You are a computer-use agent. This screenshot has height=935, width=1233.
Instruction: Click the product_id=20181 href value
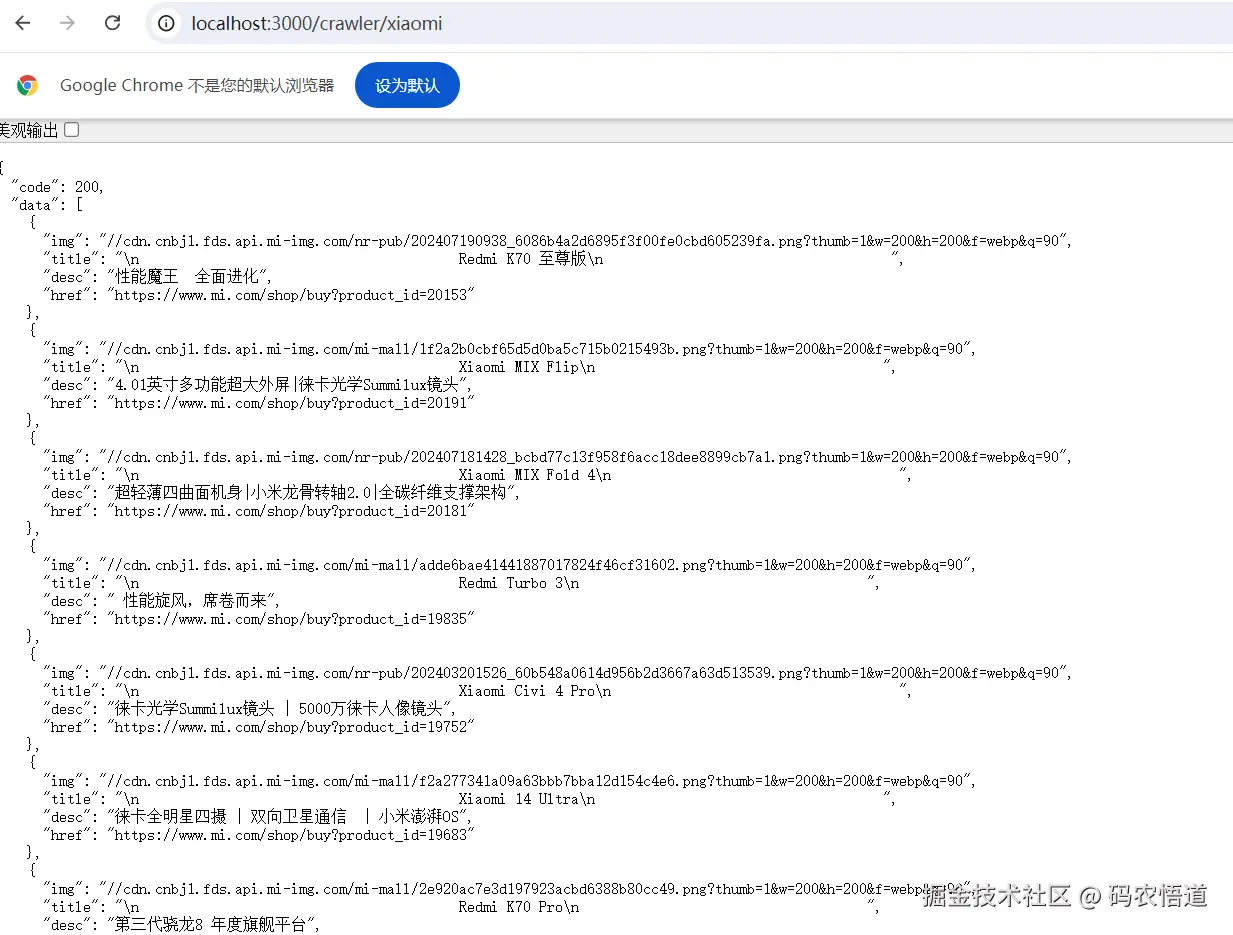click(290, 511)
